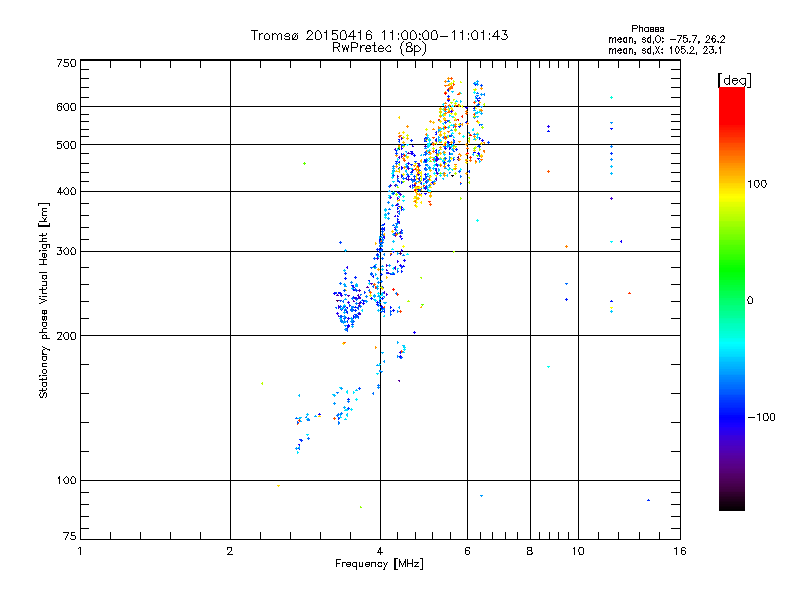Click the orange point at 8.7 MHz, 440 km
The width and height of the screenshot is (800, 600).
pos(548,172)
